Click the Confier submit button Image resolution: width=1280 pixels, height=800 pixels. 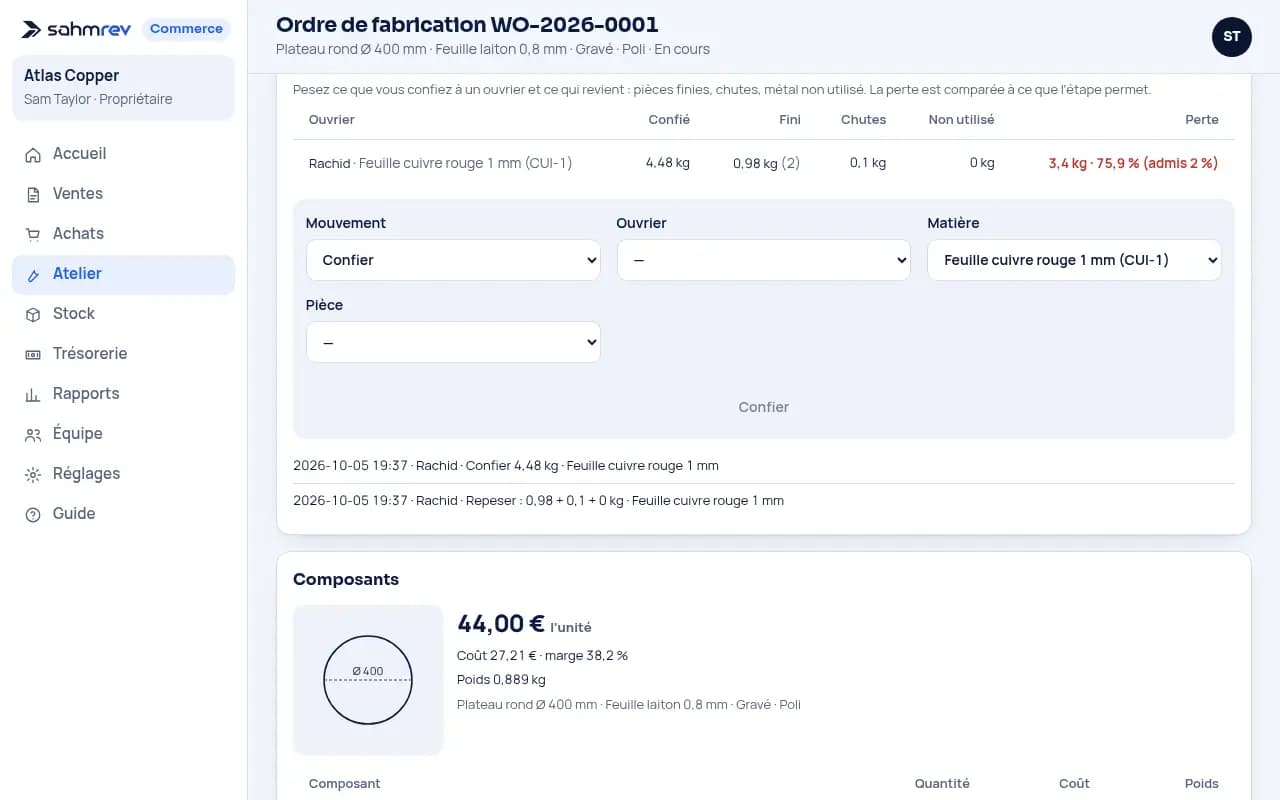[x=764, y=407]
